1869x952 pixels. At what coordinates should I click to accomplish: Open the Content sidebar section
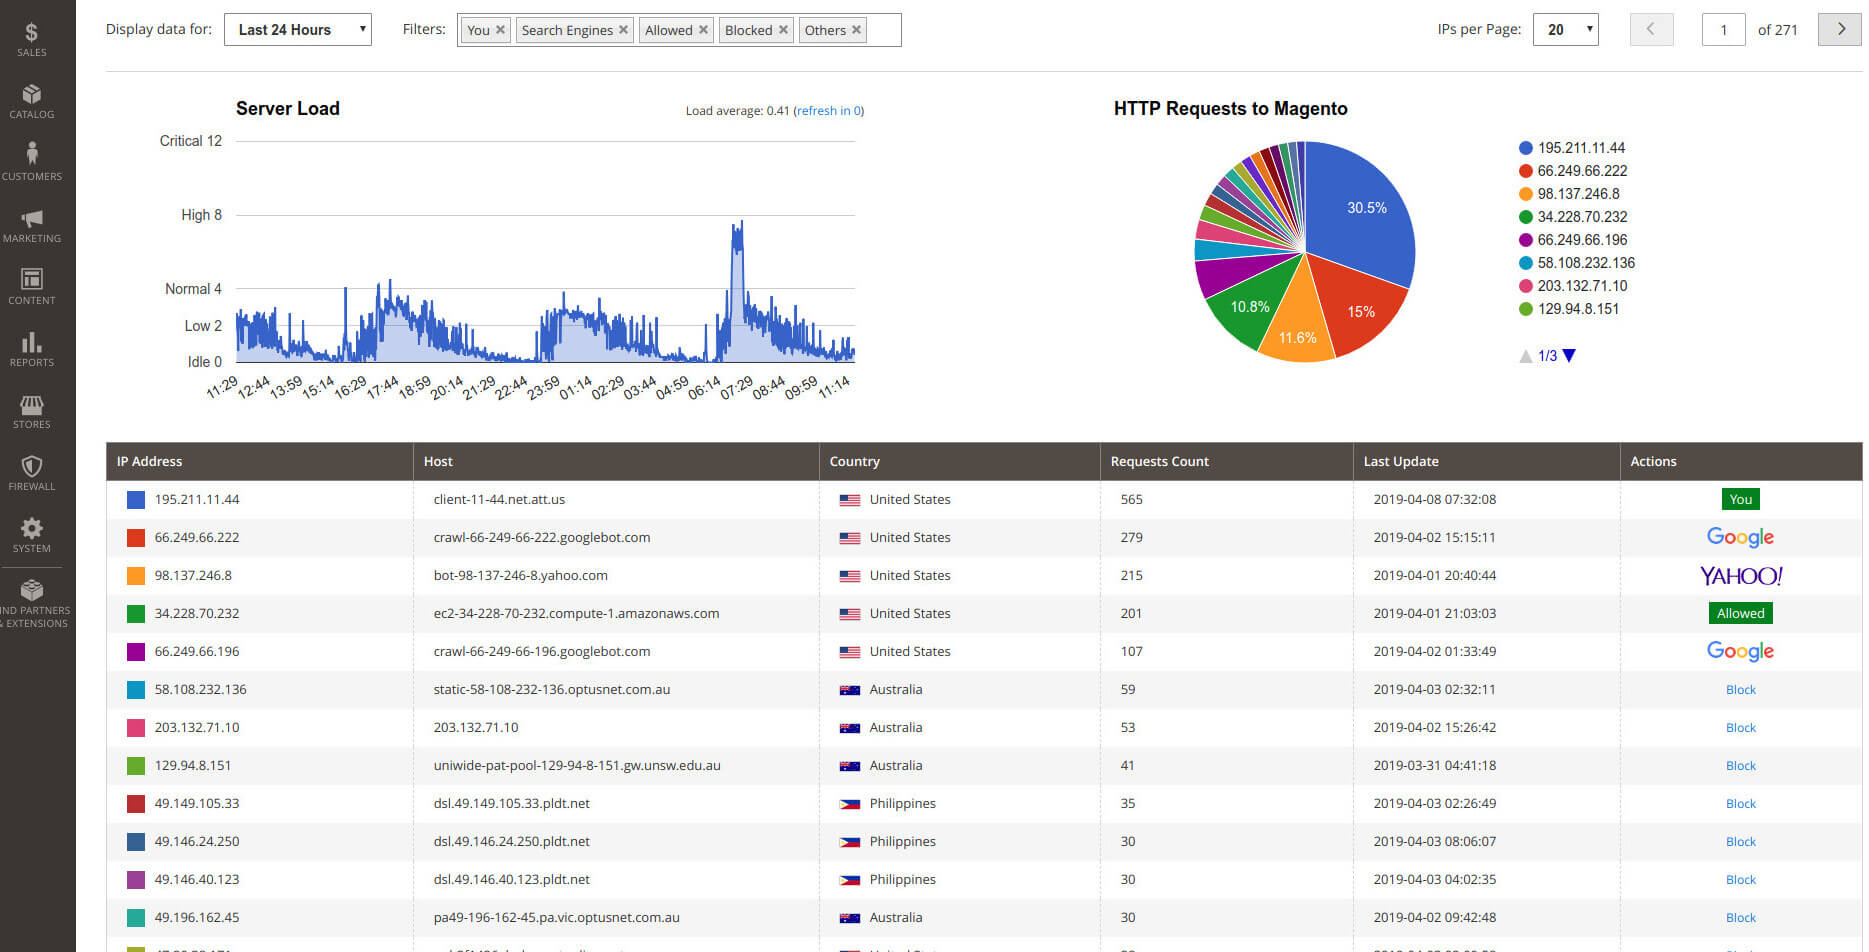pos(32,283)
